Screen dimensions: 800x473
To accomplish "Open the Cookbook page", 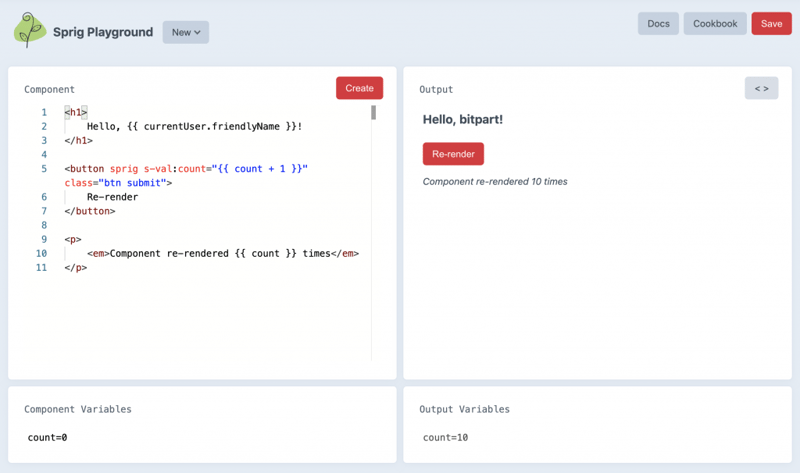I will tap(715, 24).
